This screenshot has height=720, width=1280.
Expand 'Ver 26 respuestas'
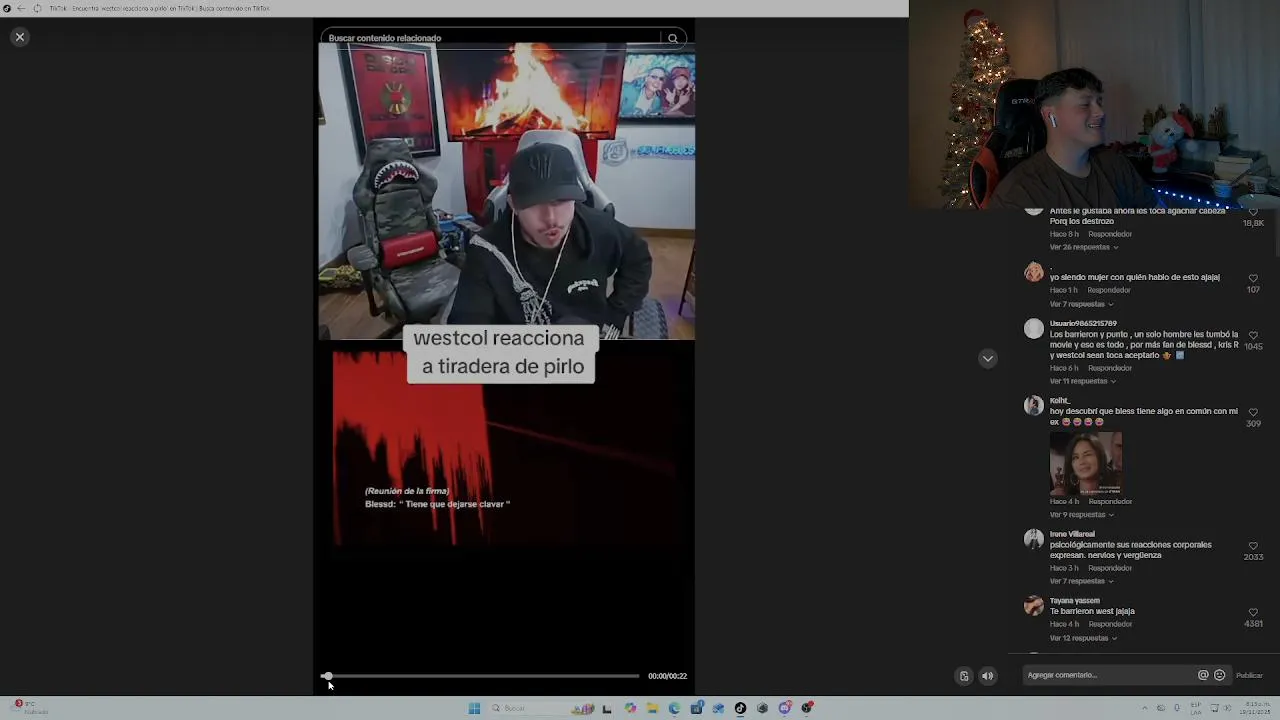(1083, 247)
